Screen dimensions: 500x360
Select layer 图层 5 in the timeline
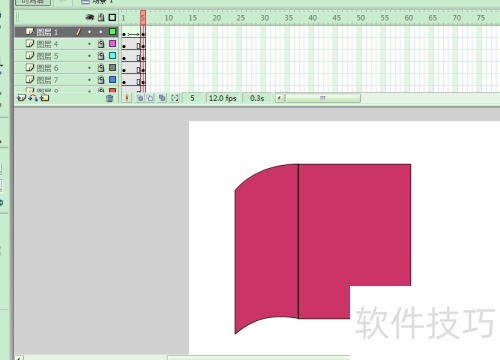[x=66, y=56]
